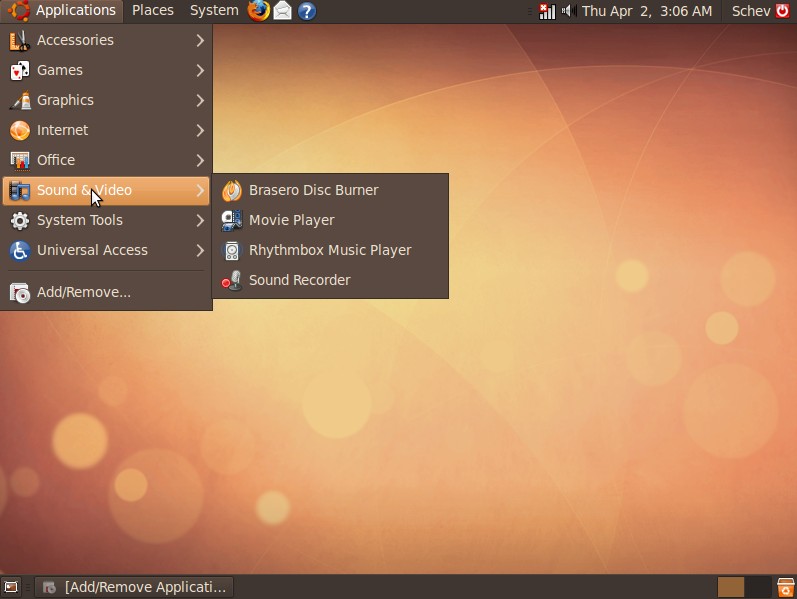
Task: Switch to the first brown workspace
Action: tap(730, 587)
